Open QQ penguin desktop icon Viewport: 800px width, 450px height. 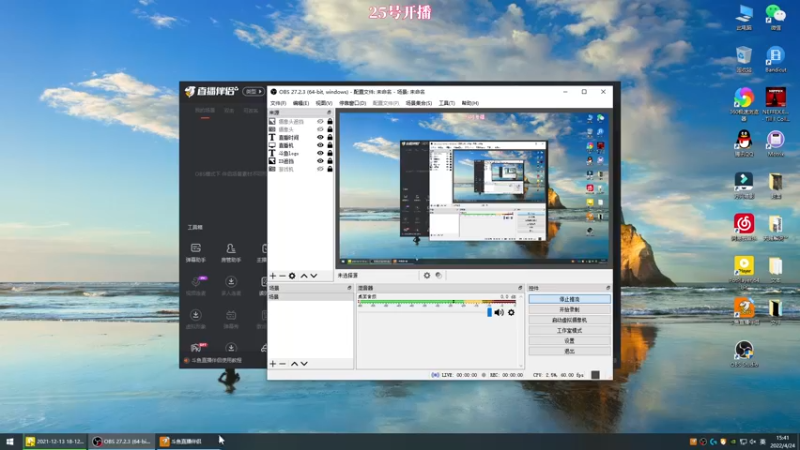[x=744, y=143]
